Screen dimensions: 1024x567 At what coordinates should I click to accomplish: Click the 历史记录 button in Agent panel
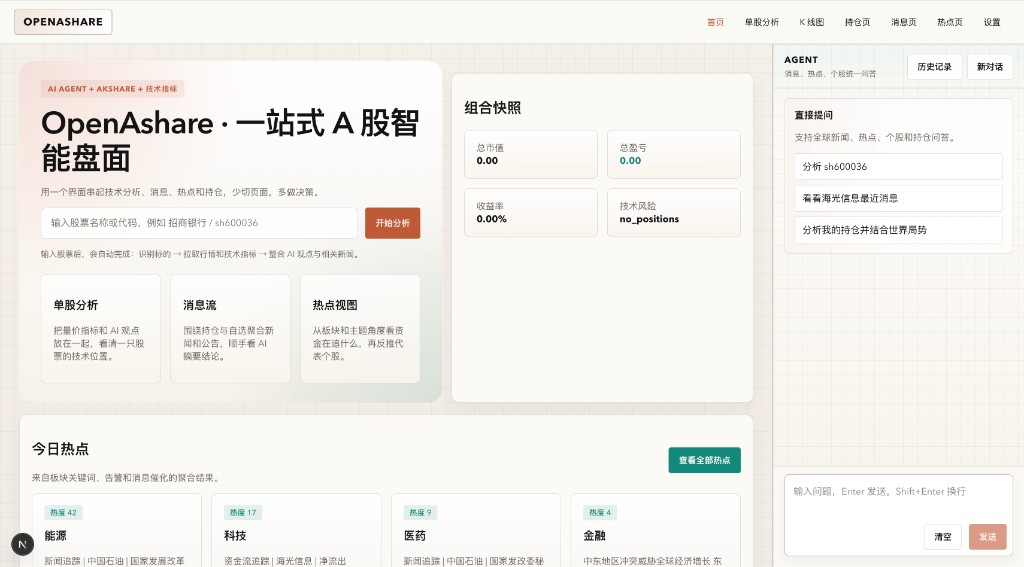coord(935,67)
